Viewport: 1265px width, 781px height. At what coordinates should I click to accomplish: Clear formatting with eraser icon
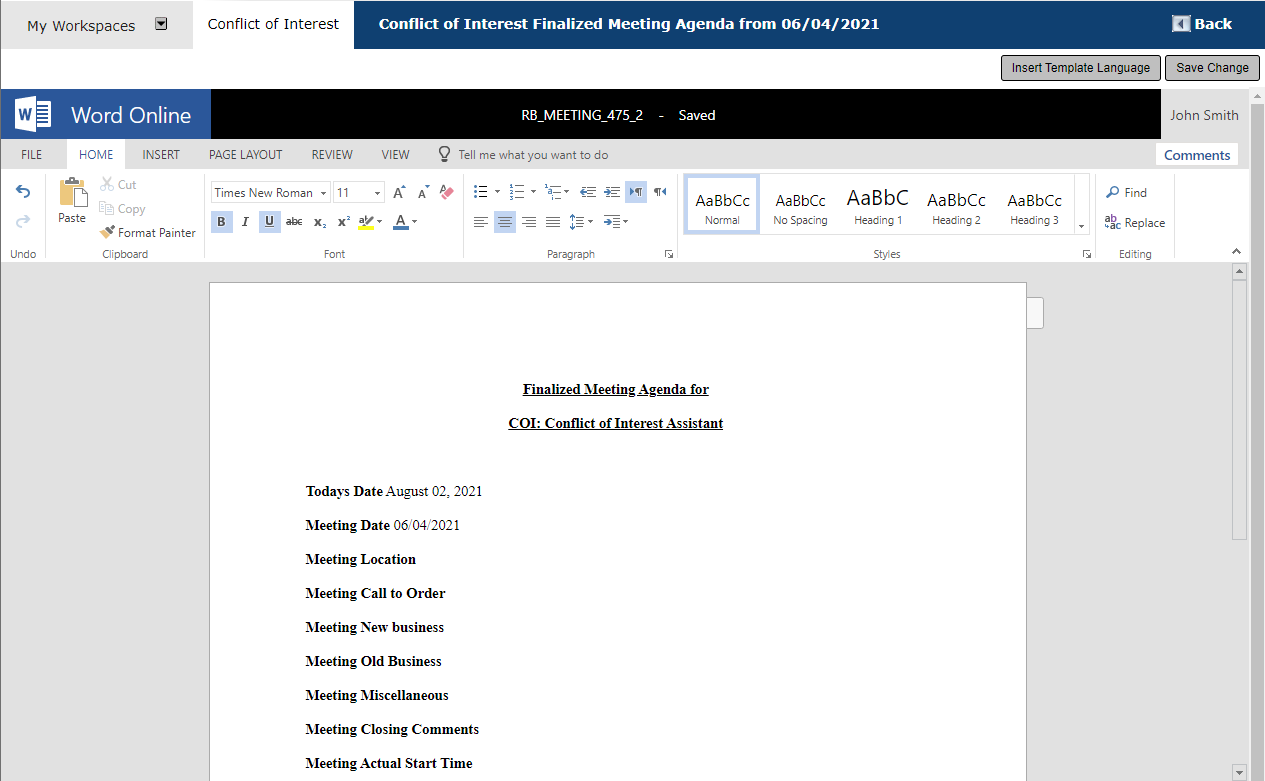click(447, 192)
